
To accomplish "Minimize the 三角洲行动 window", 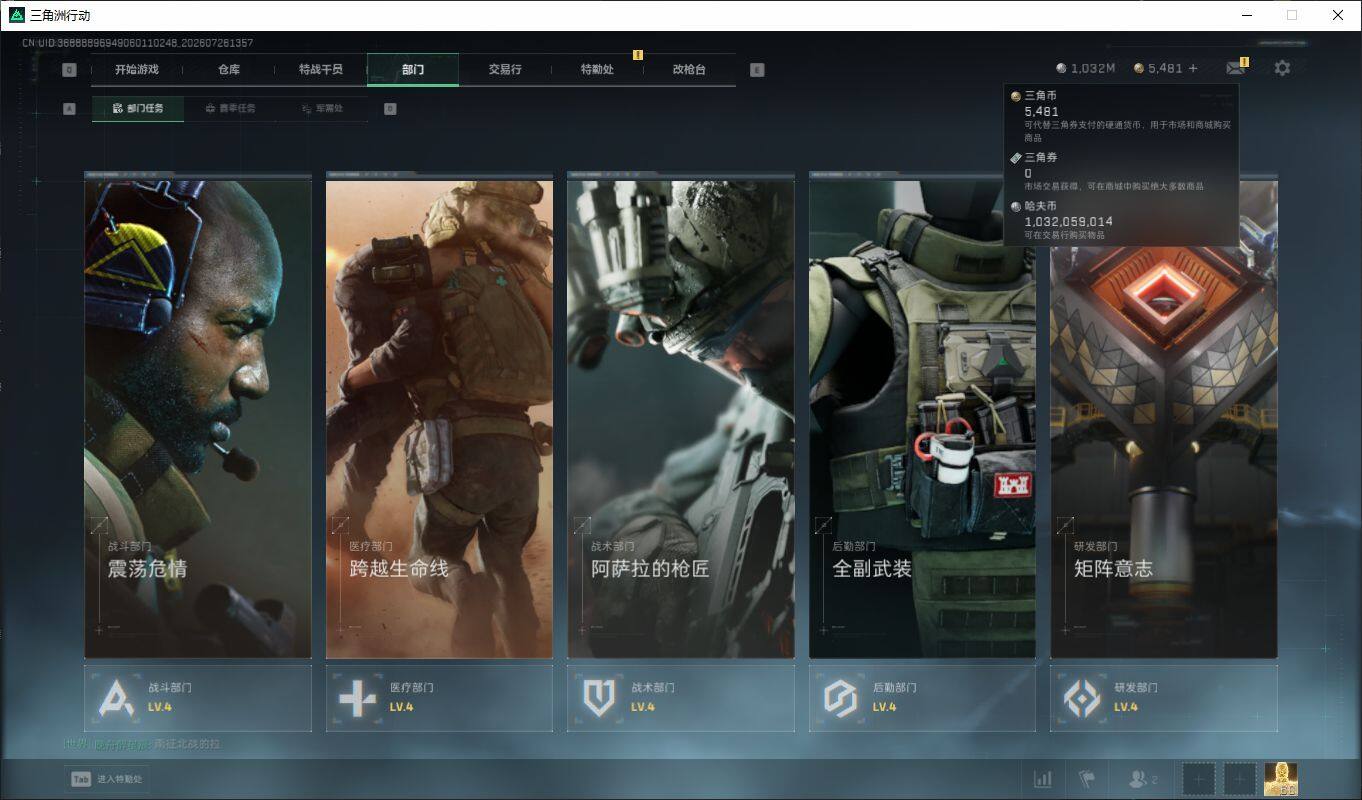I will tap(1247, 15).
